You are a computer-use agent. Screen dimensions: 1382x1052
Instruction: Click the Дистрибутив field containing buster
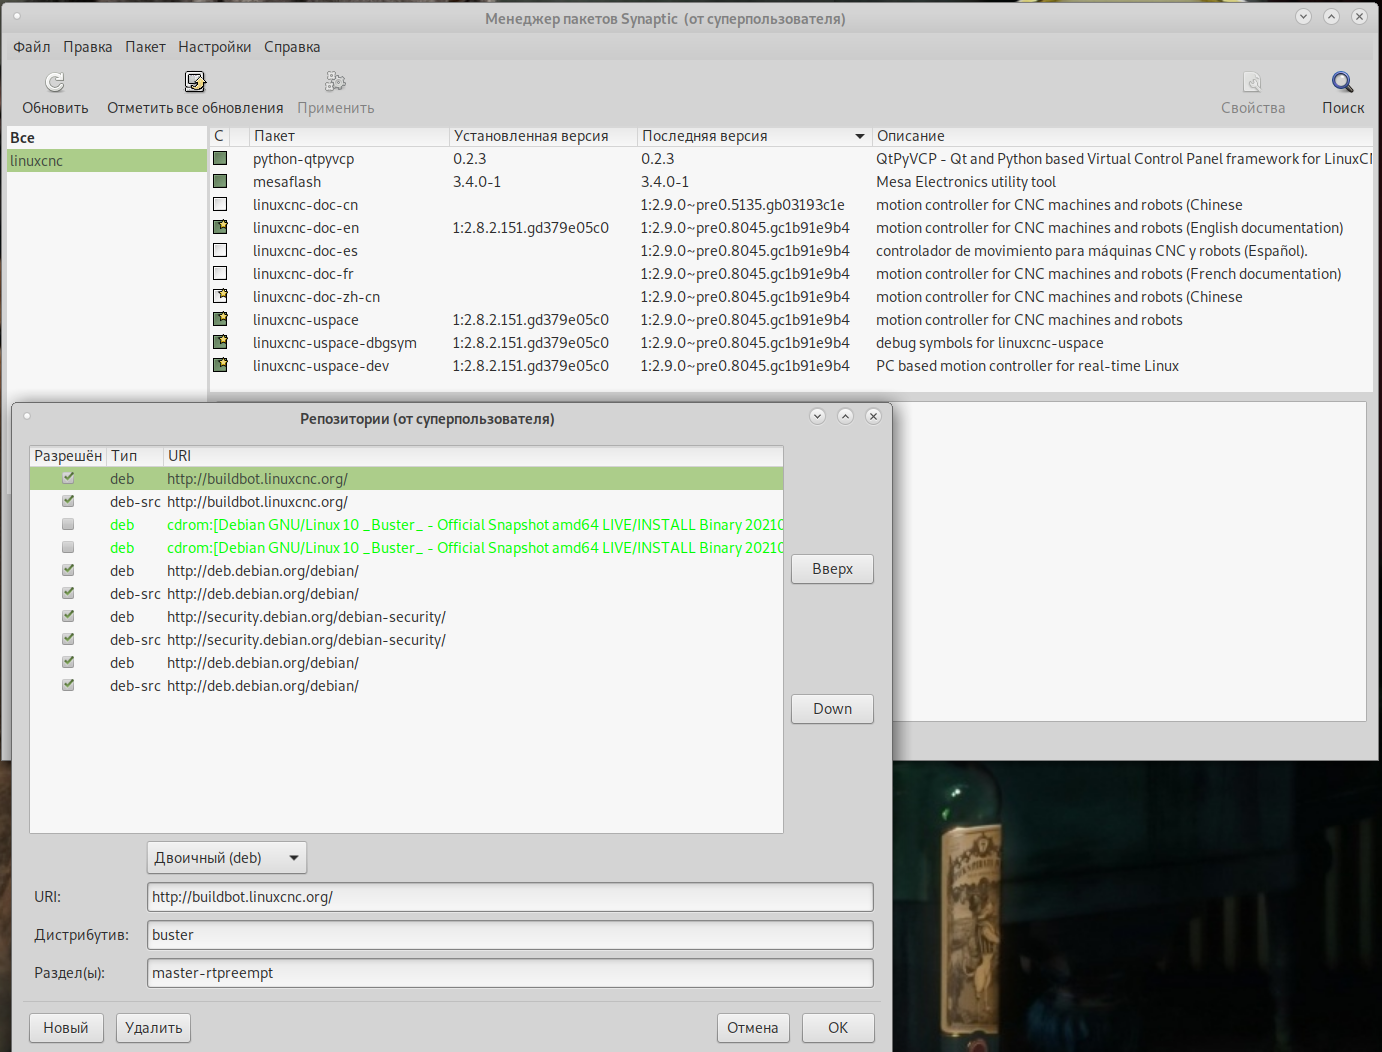tap(510, 935)
